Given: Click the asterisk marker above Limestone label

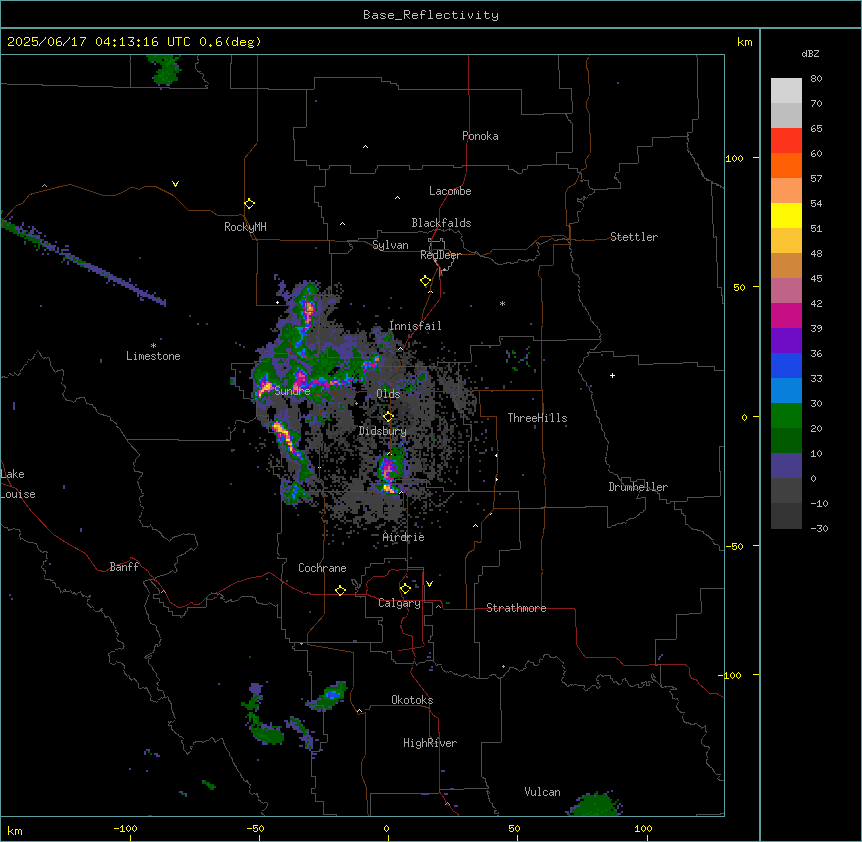Looking at the screenshot, I should pos(153,346).
